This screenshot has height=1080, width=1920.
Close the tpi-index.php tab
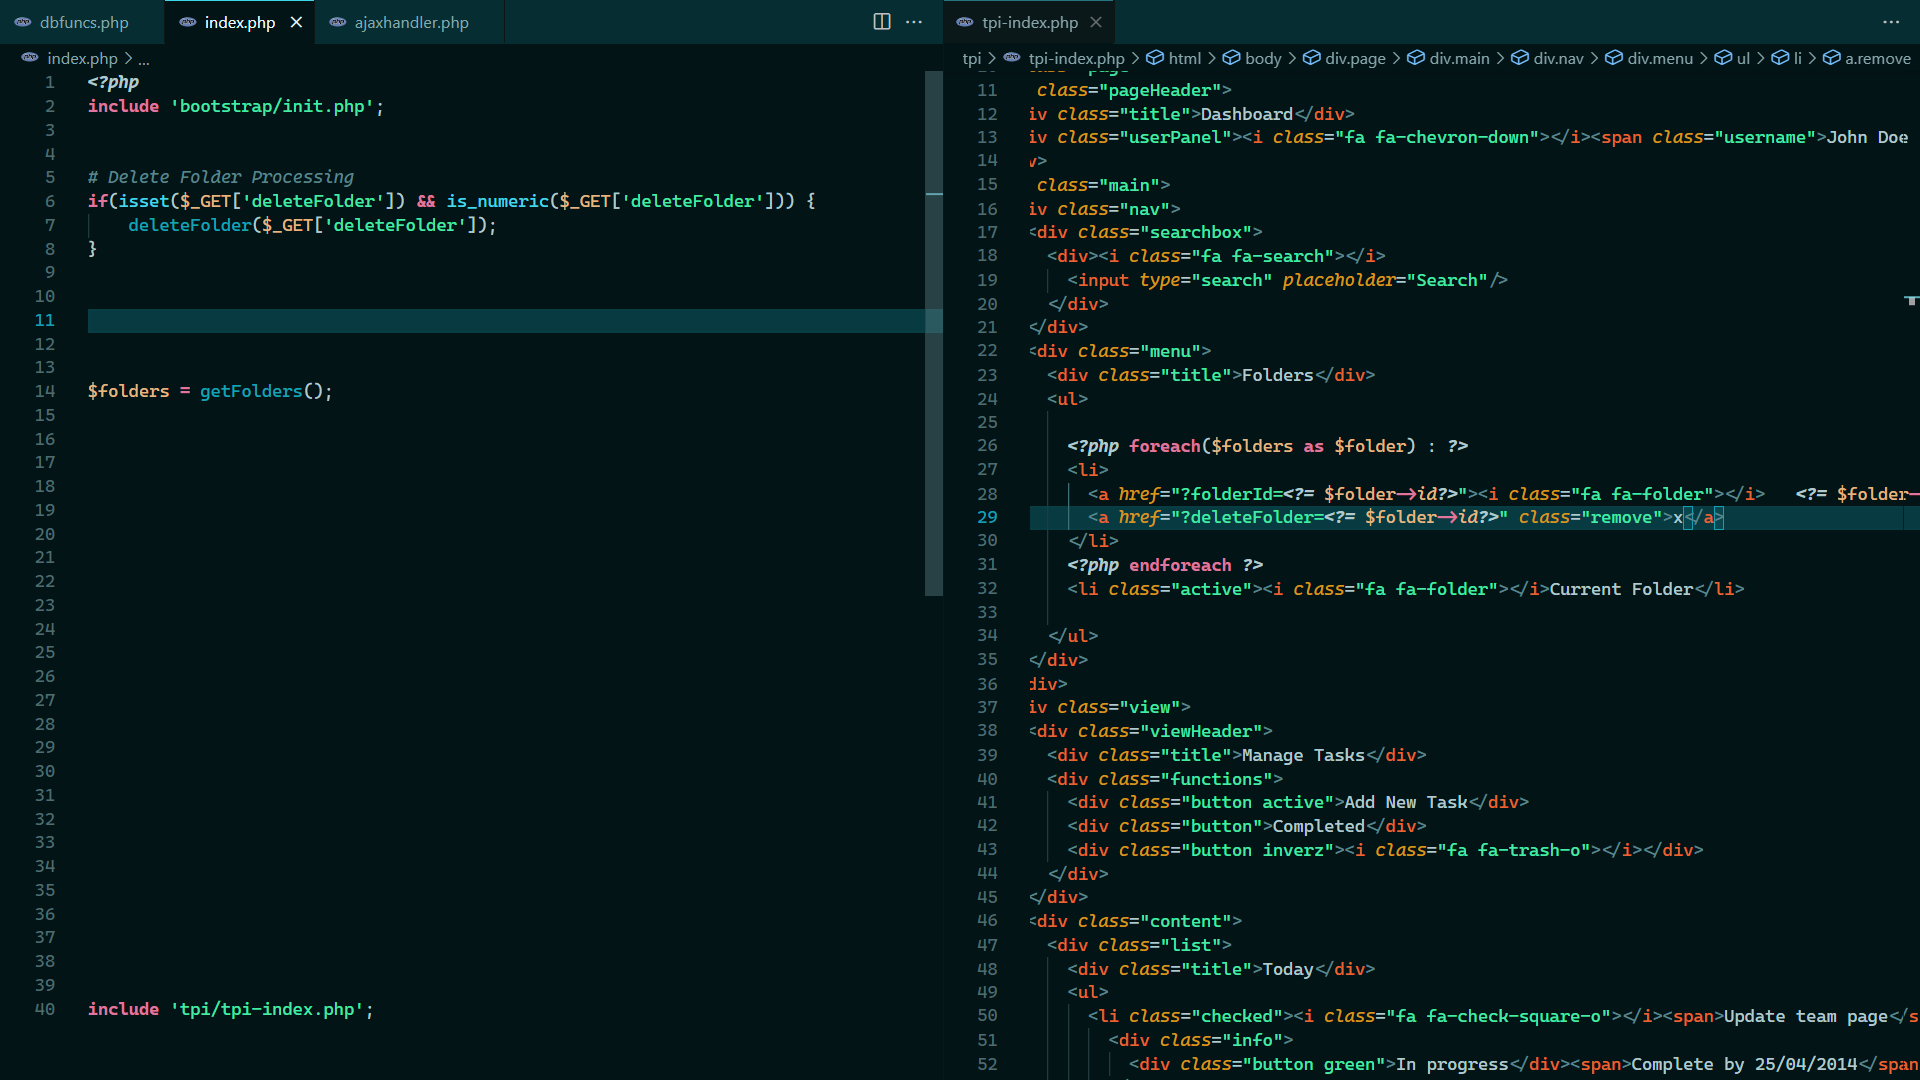(x=1096, y=22)
